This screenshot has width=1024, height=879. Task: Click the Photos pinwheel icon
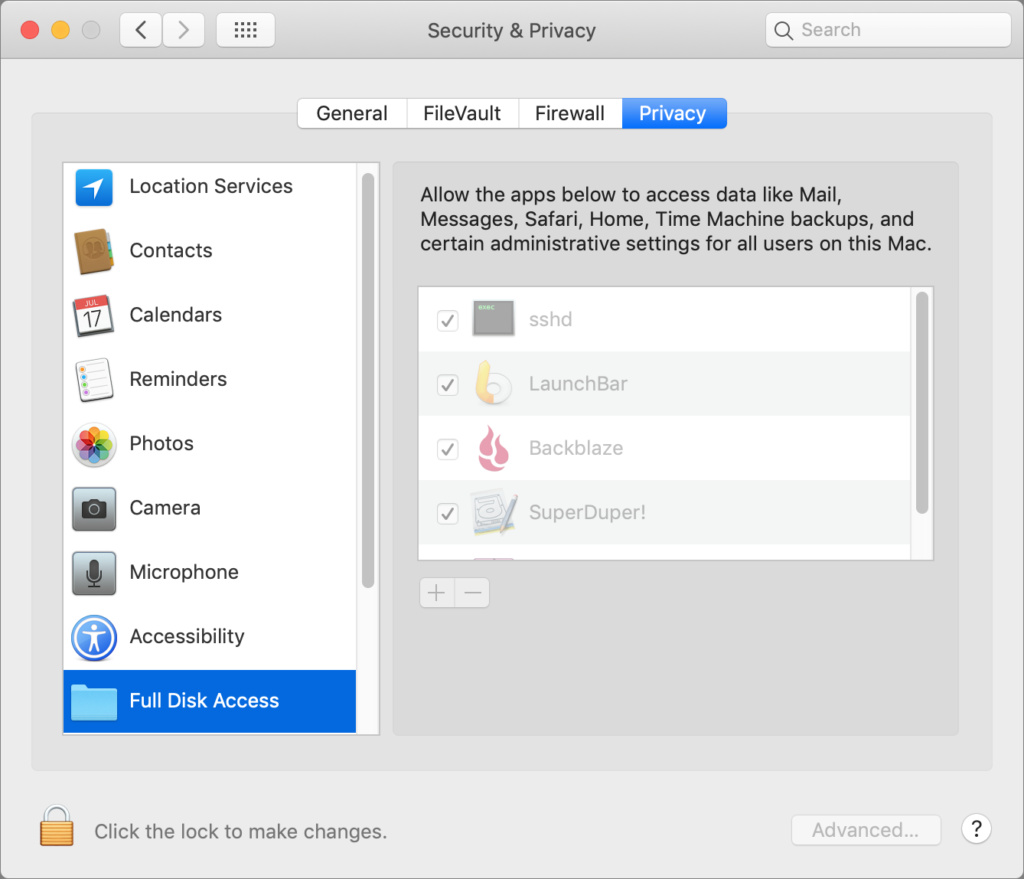tap(93, 444)
